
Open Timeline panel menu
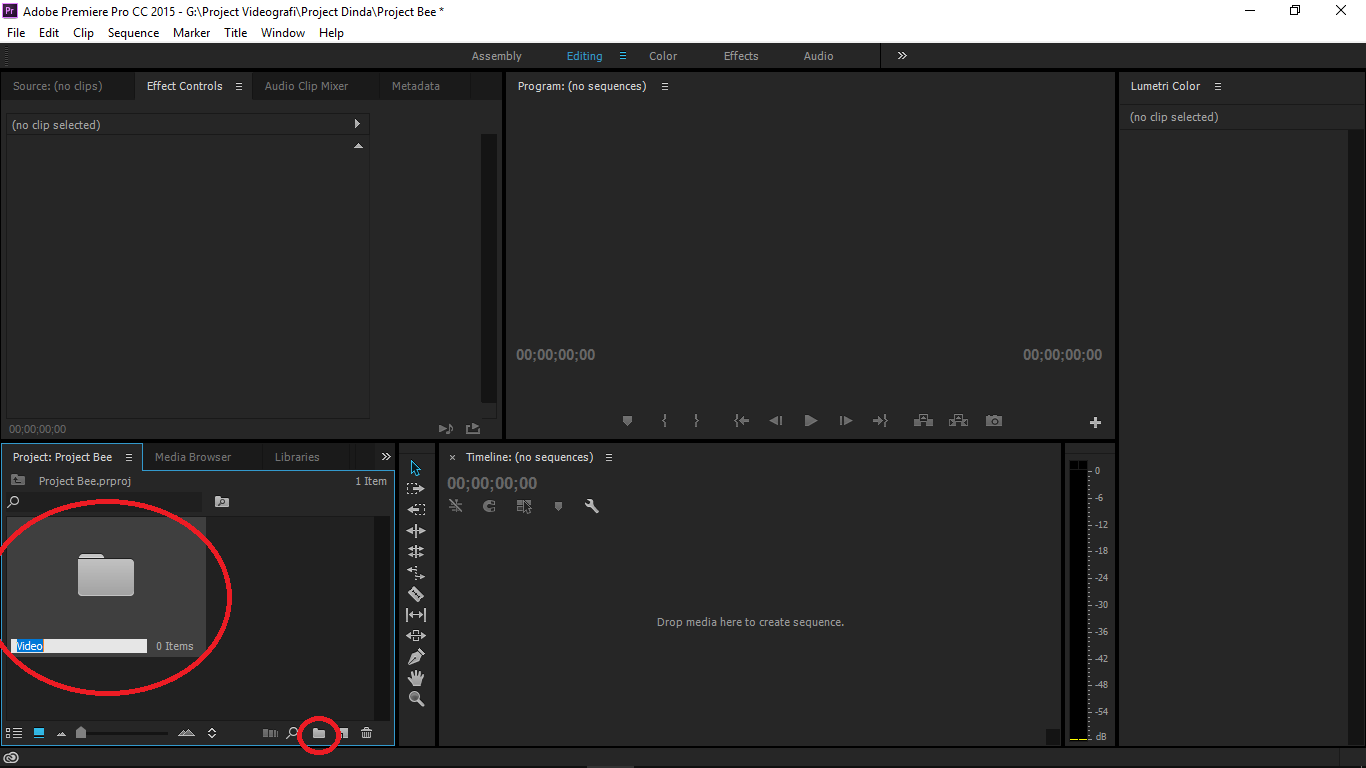point(609,457)
